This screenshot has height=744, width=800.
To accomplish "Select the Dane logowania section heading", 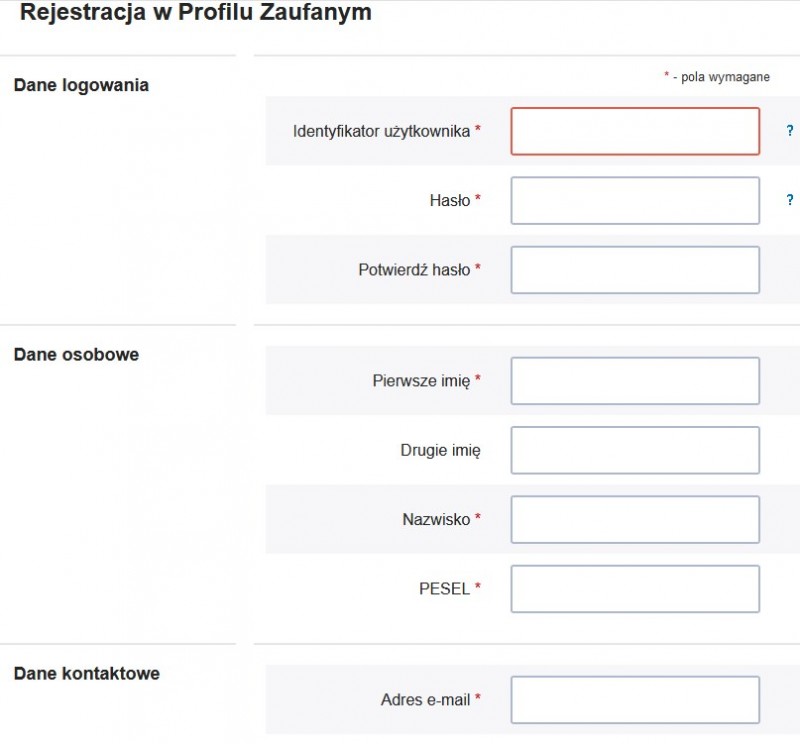I will pyautogui.click(x=81, y=85).
